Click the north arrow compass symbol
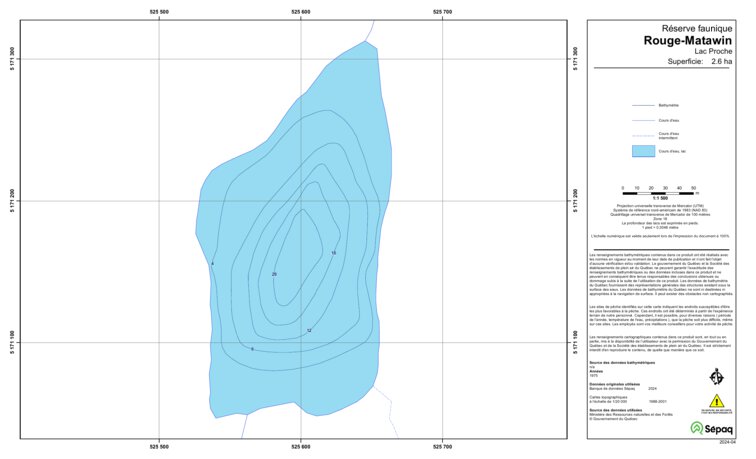Viewport: 756px width, 459px height. (x=716, y=377)
